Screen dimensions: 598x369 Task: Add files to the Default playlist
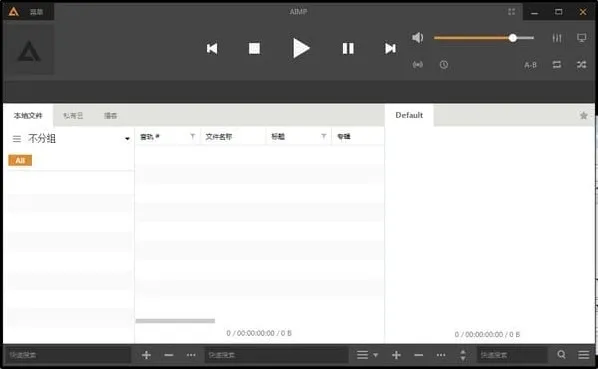(x=396, y=355)
